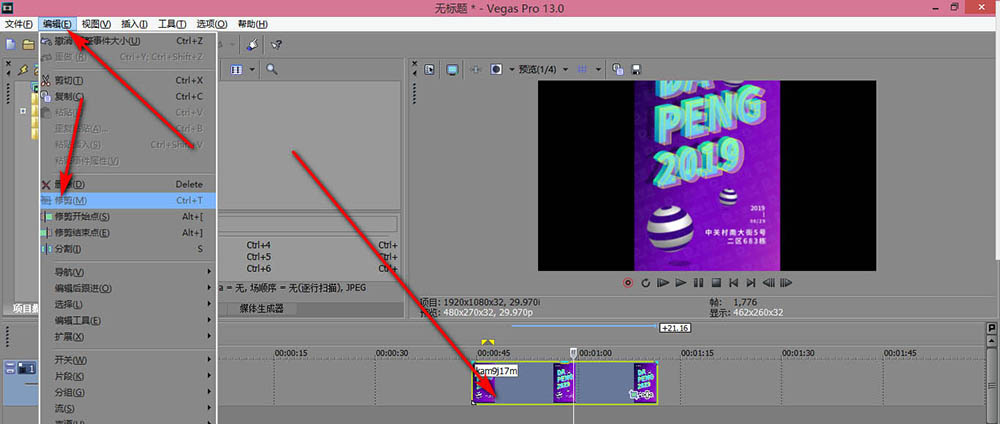1000x424 pixels.
Task: Copy snapshot to clipboard icon in preview
Action: click(617, 69)
